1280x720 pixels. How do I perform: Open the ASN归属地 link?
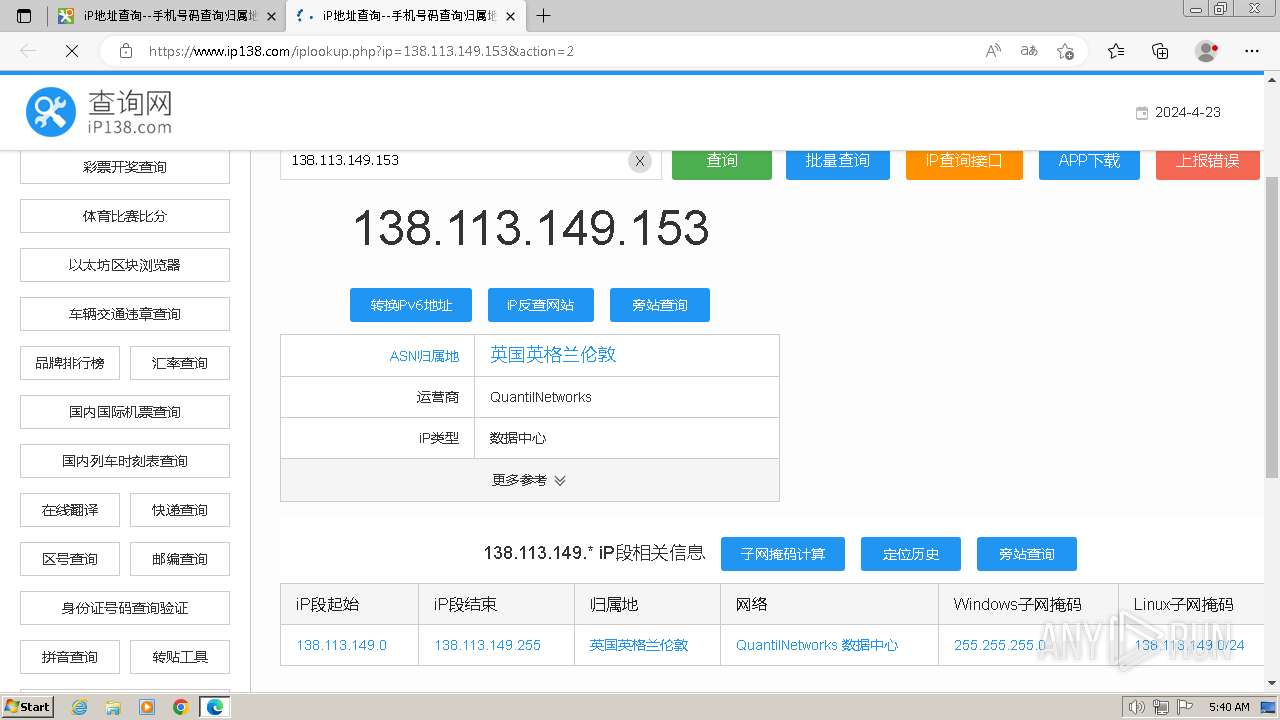(x=424, y=356)
